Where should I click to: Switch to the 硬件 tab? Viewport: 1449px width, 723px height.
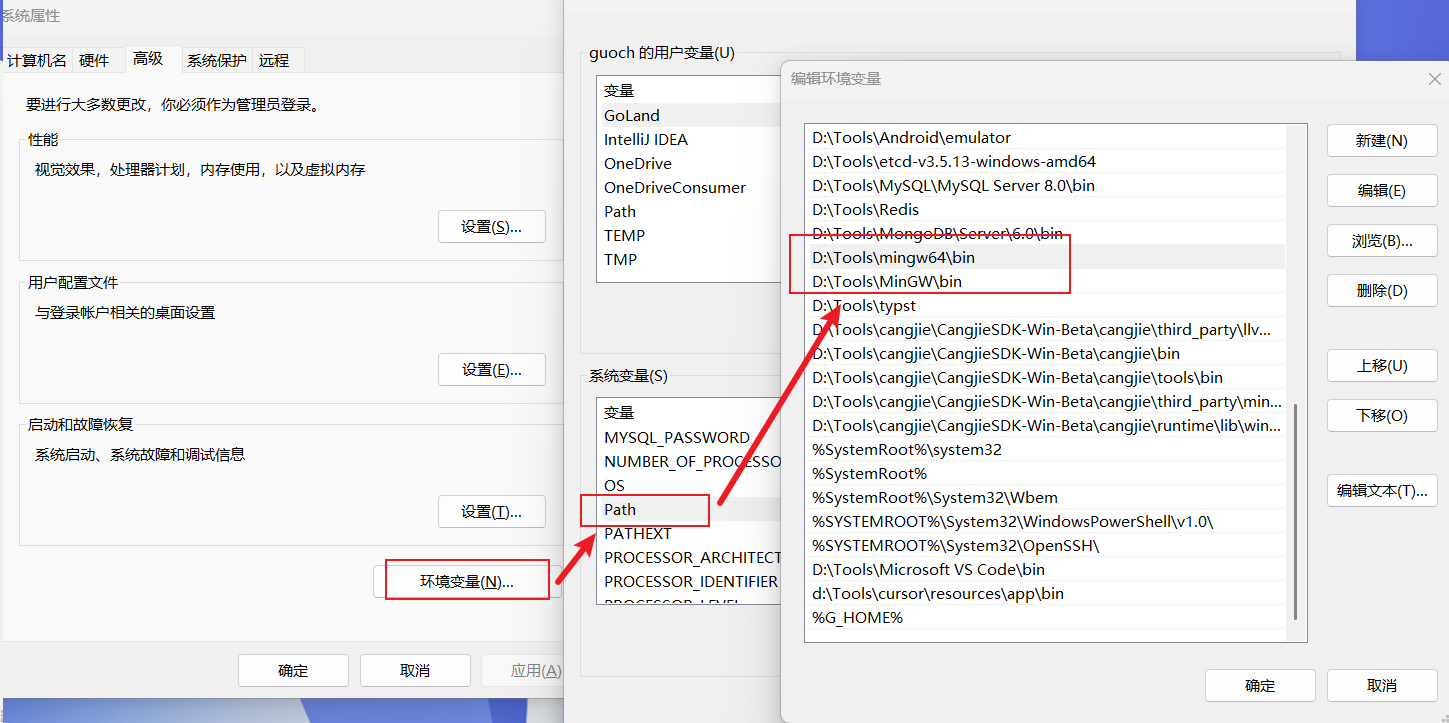click(x=94, y=61)
